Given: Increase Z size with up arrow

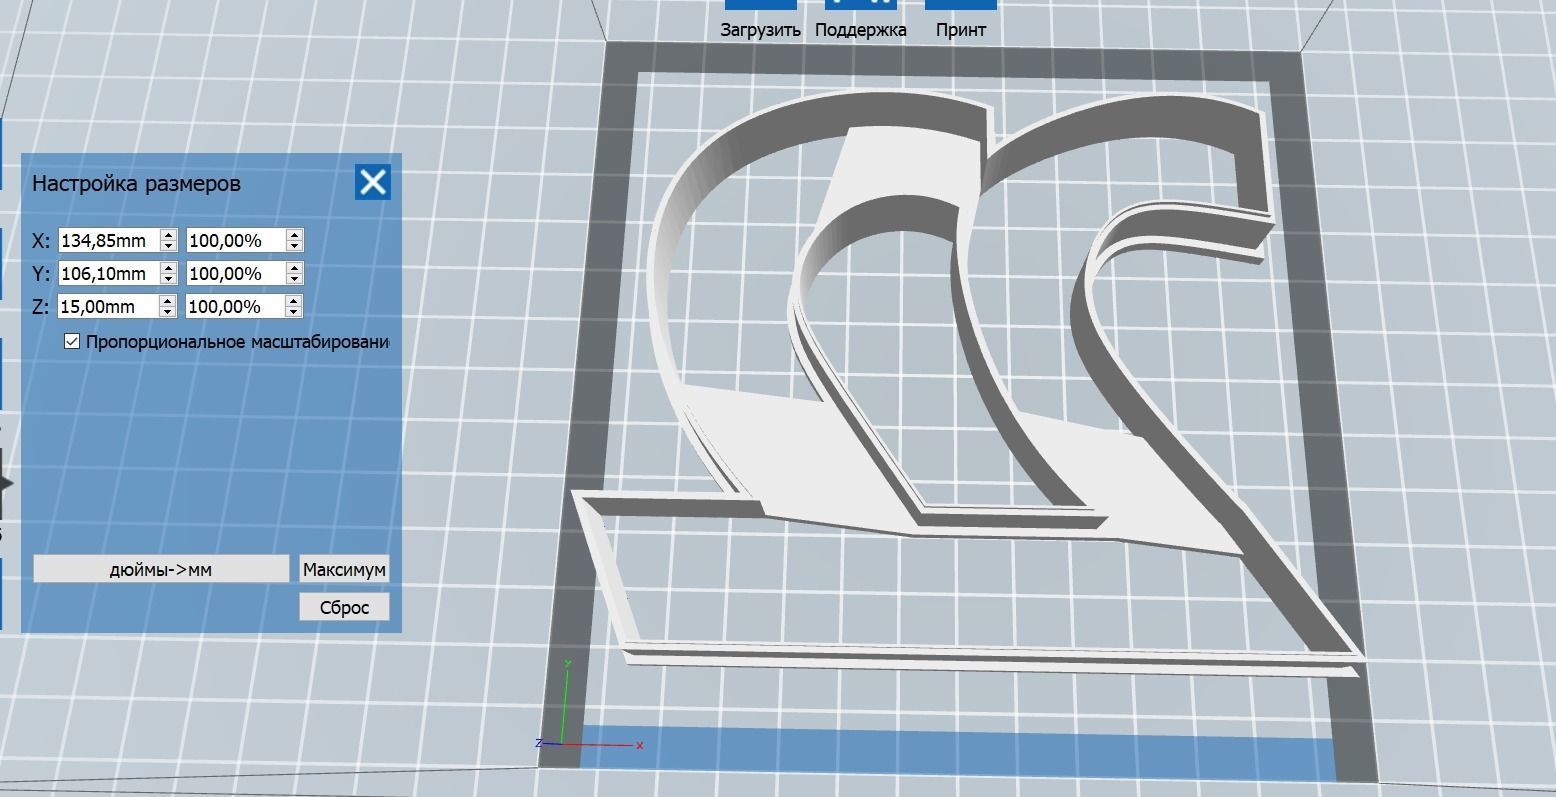Looking at the screenshot, I should pos(168,302).
